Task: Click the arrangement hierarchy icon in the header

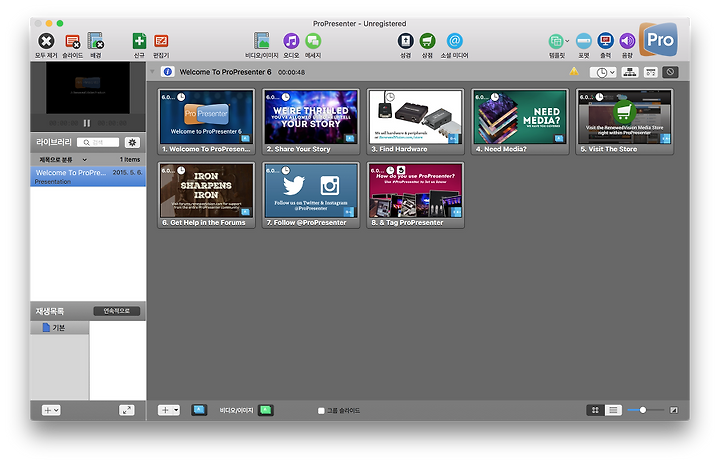Action: pyautogui.click(x=630, y=72)
